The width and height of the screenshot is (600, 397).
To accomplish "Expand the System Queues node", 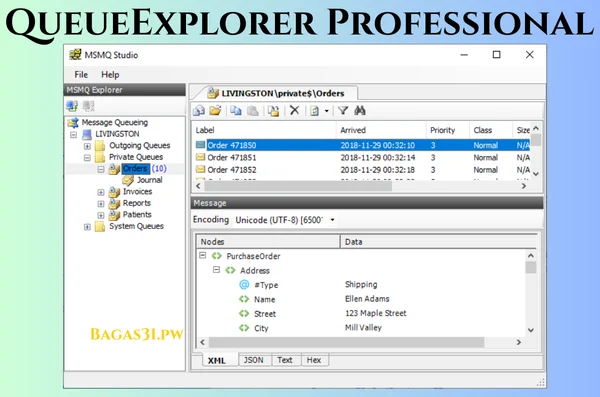I will tap(87, 227).
